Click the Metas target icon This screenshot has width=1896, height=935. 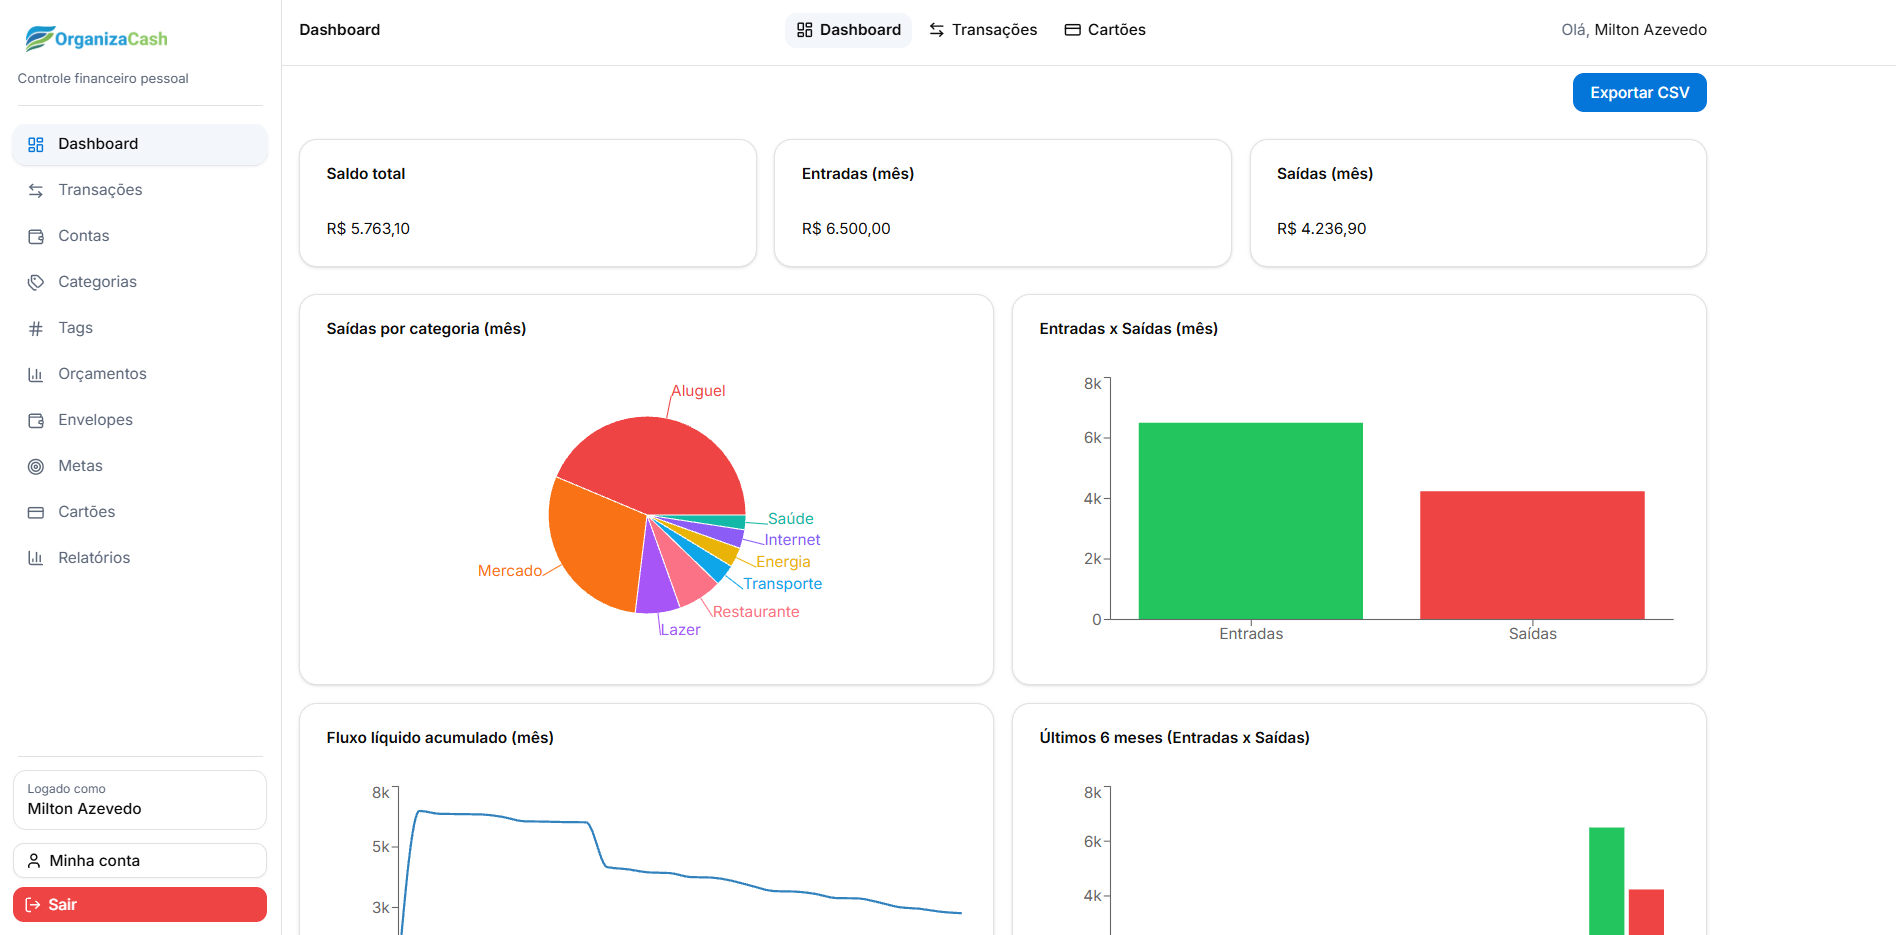tap(36, 466)
